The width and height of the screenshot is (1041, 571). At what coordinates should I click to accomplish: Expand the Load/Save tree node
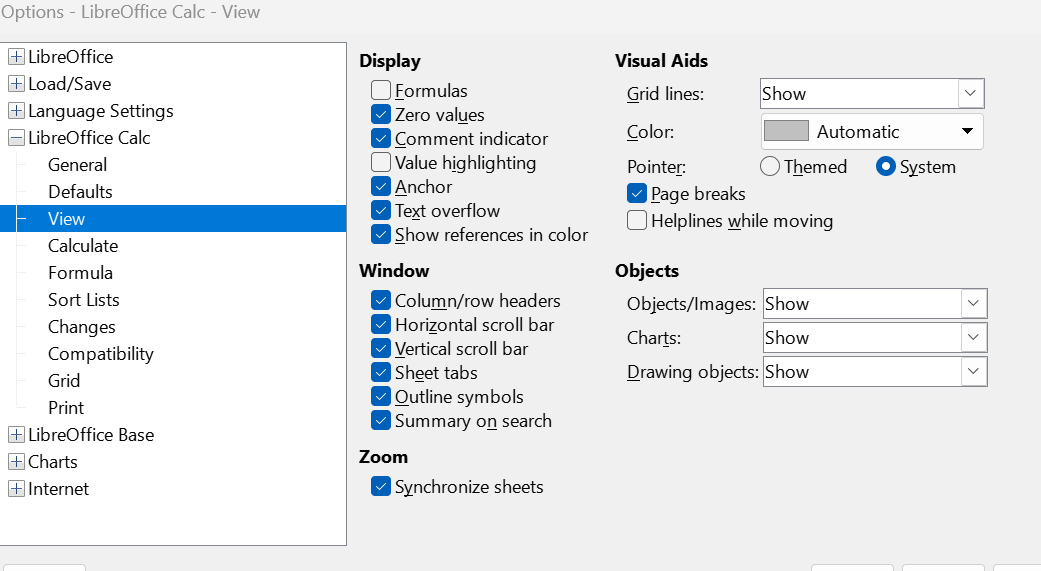coord(16,84)
